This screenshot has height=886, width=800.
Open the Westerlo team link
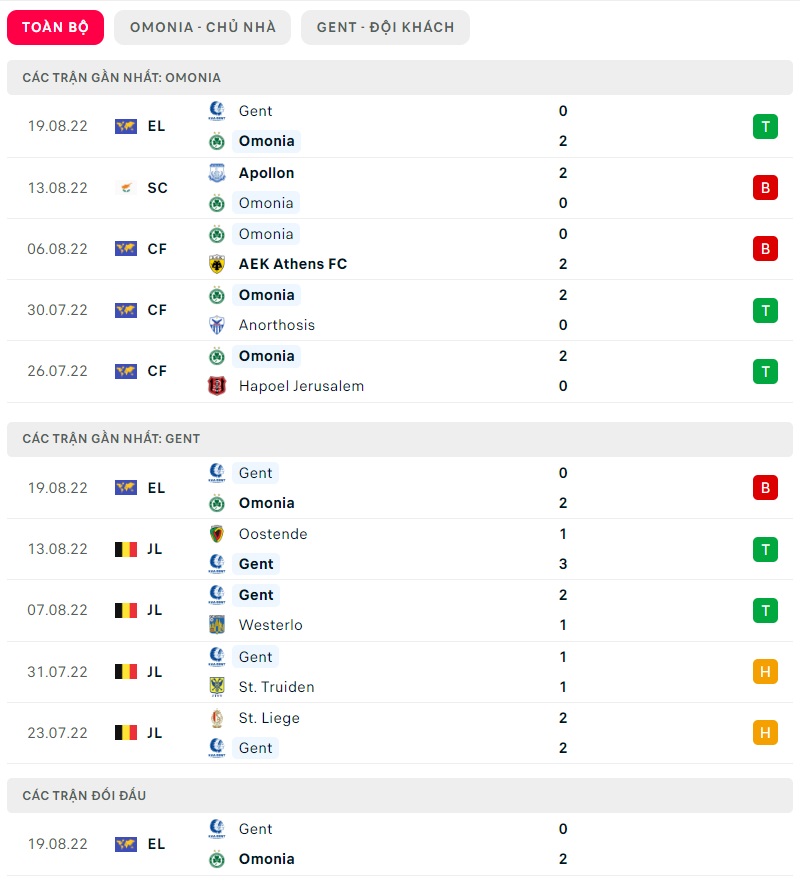tap(270, 625)
